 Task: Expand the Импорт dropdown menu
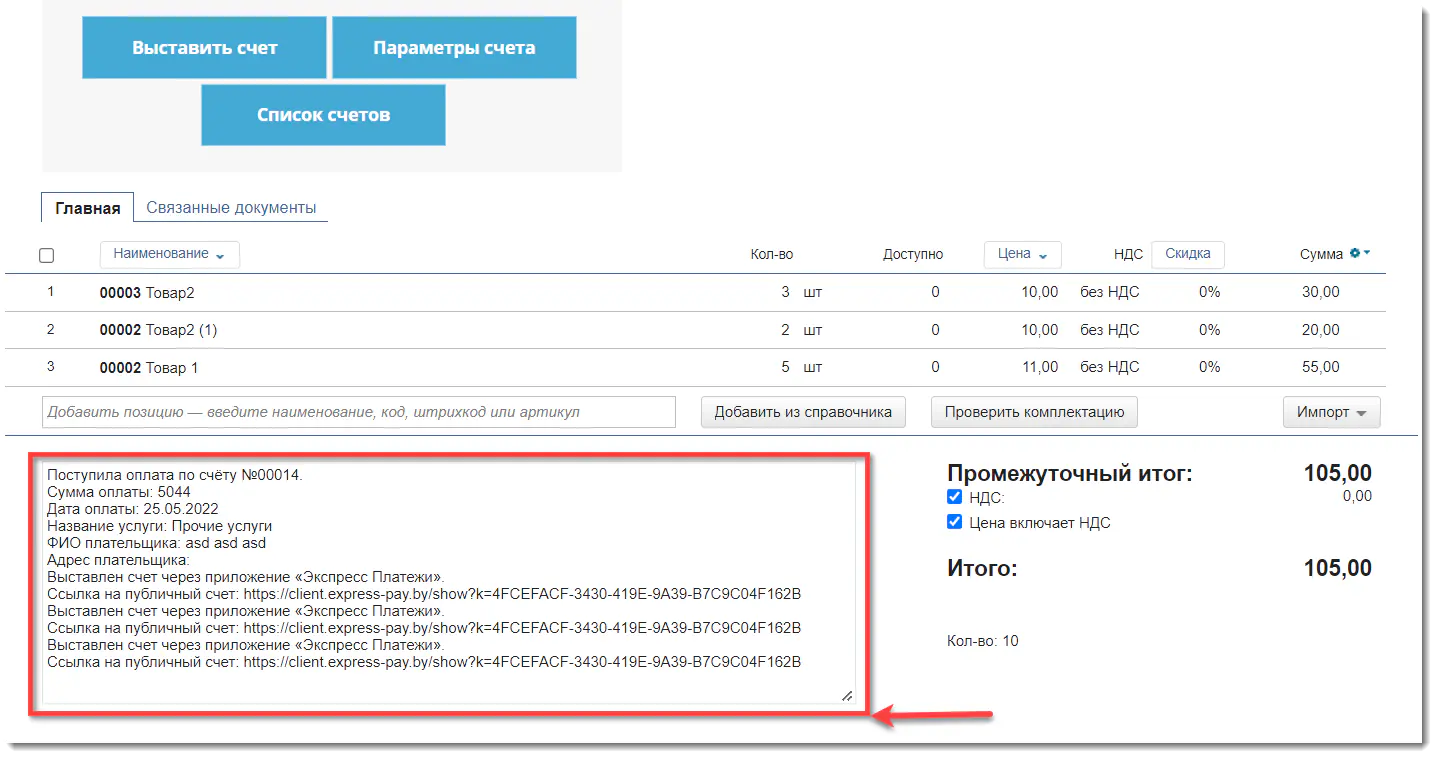[1330, 412]
